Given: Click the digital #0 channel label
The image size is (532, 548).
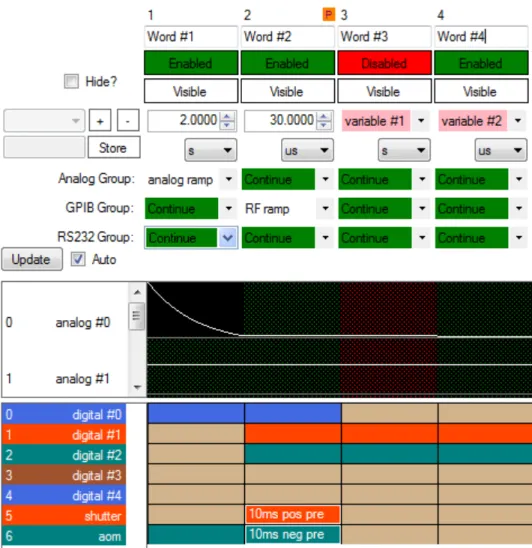Looking at the screenshot, I should (64, 414).
